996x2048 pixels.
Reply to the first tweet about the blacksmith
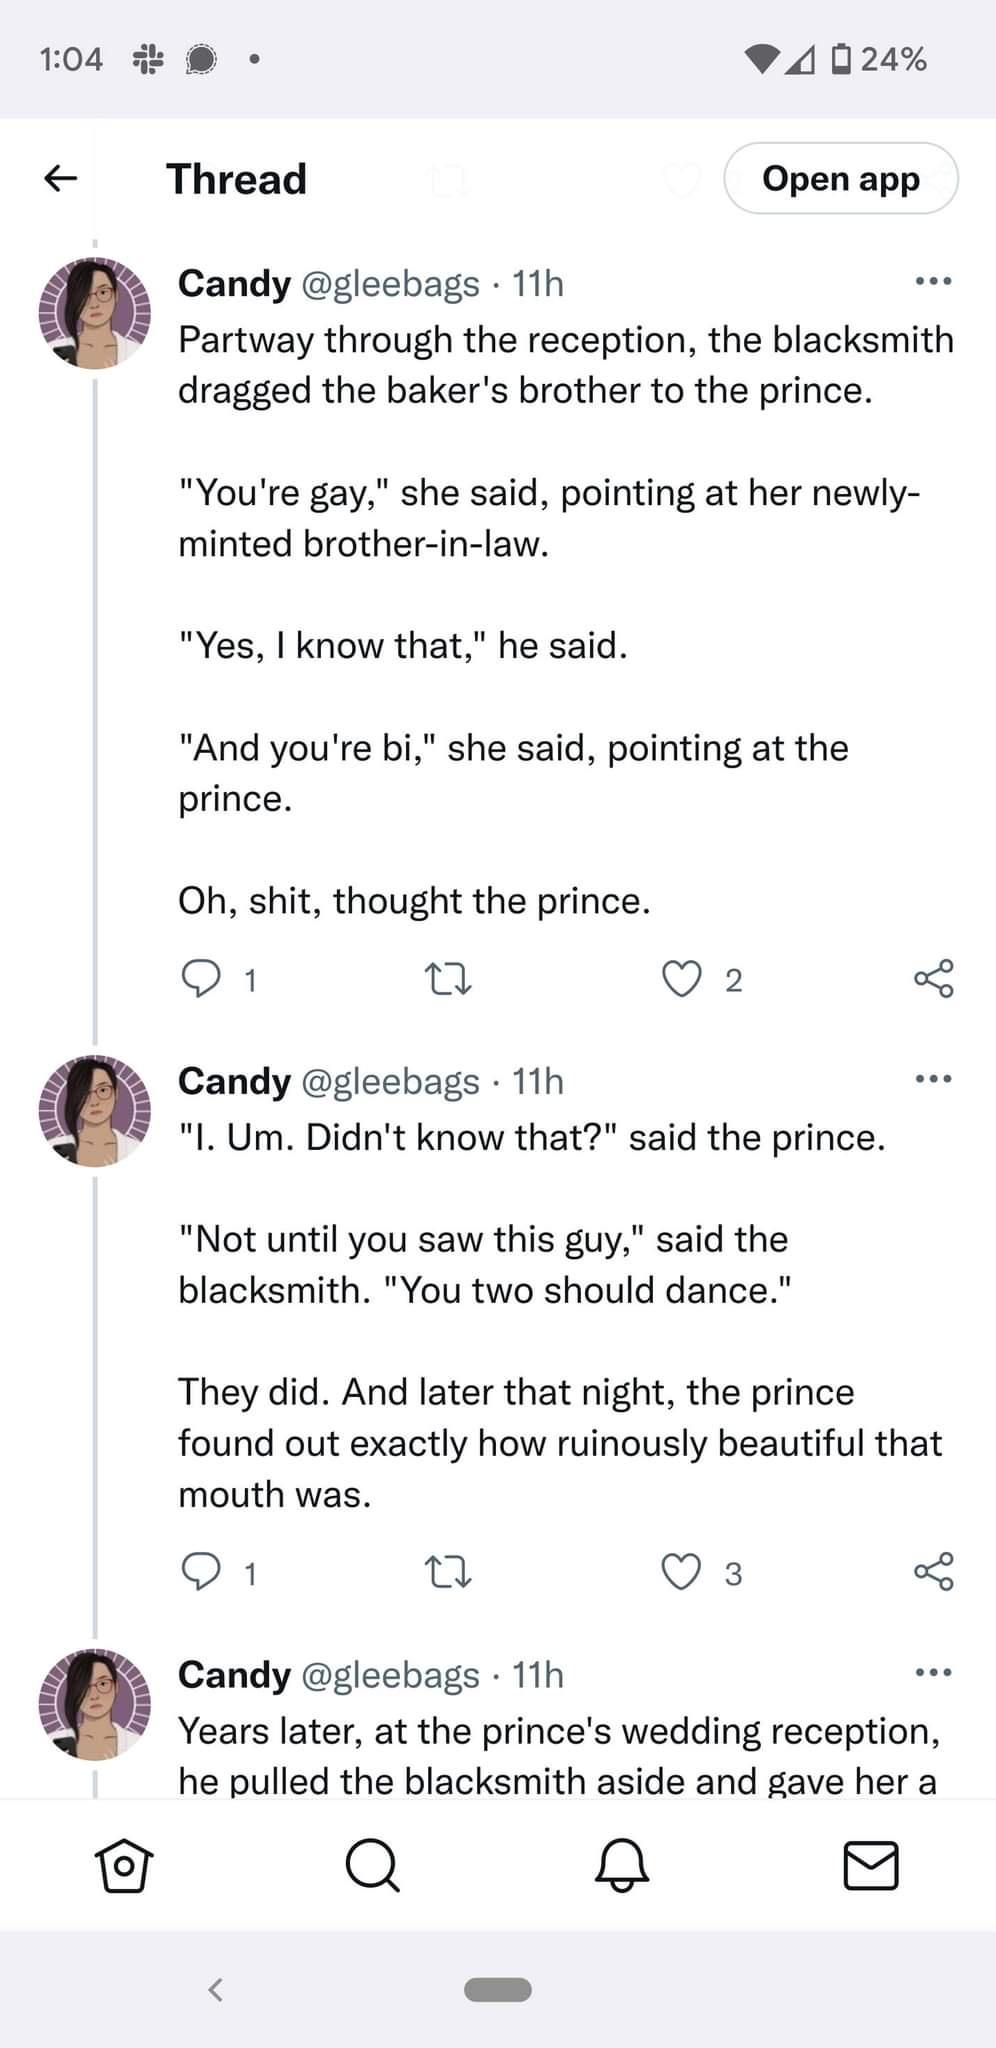201,979
